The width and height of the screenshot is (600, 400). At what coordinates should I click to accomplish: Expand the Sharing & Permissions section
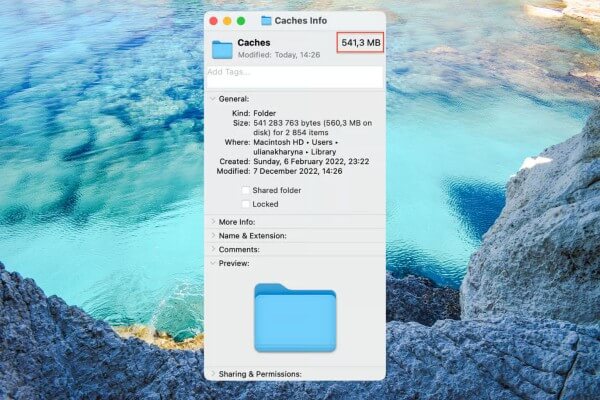(213, 374)
